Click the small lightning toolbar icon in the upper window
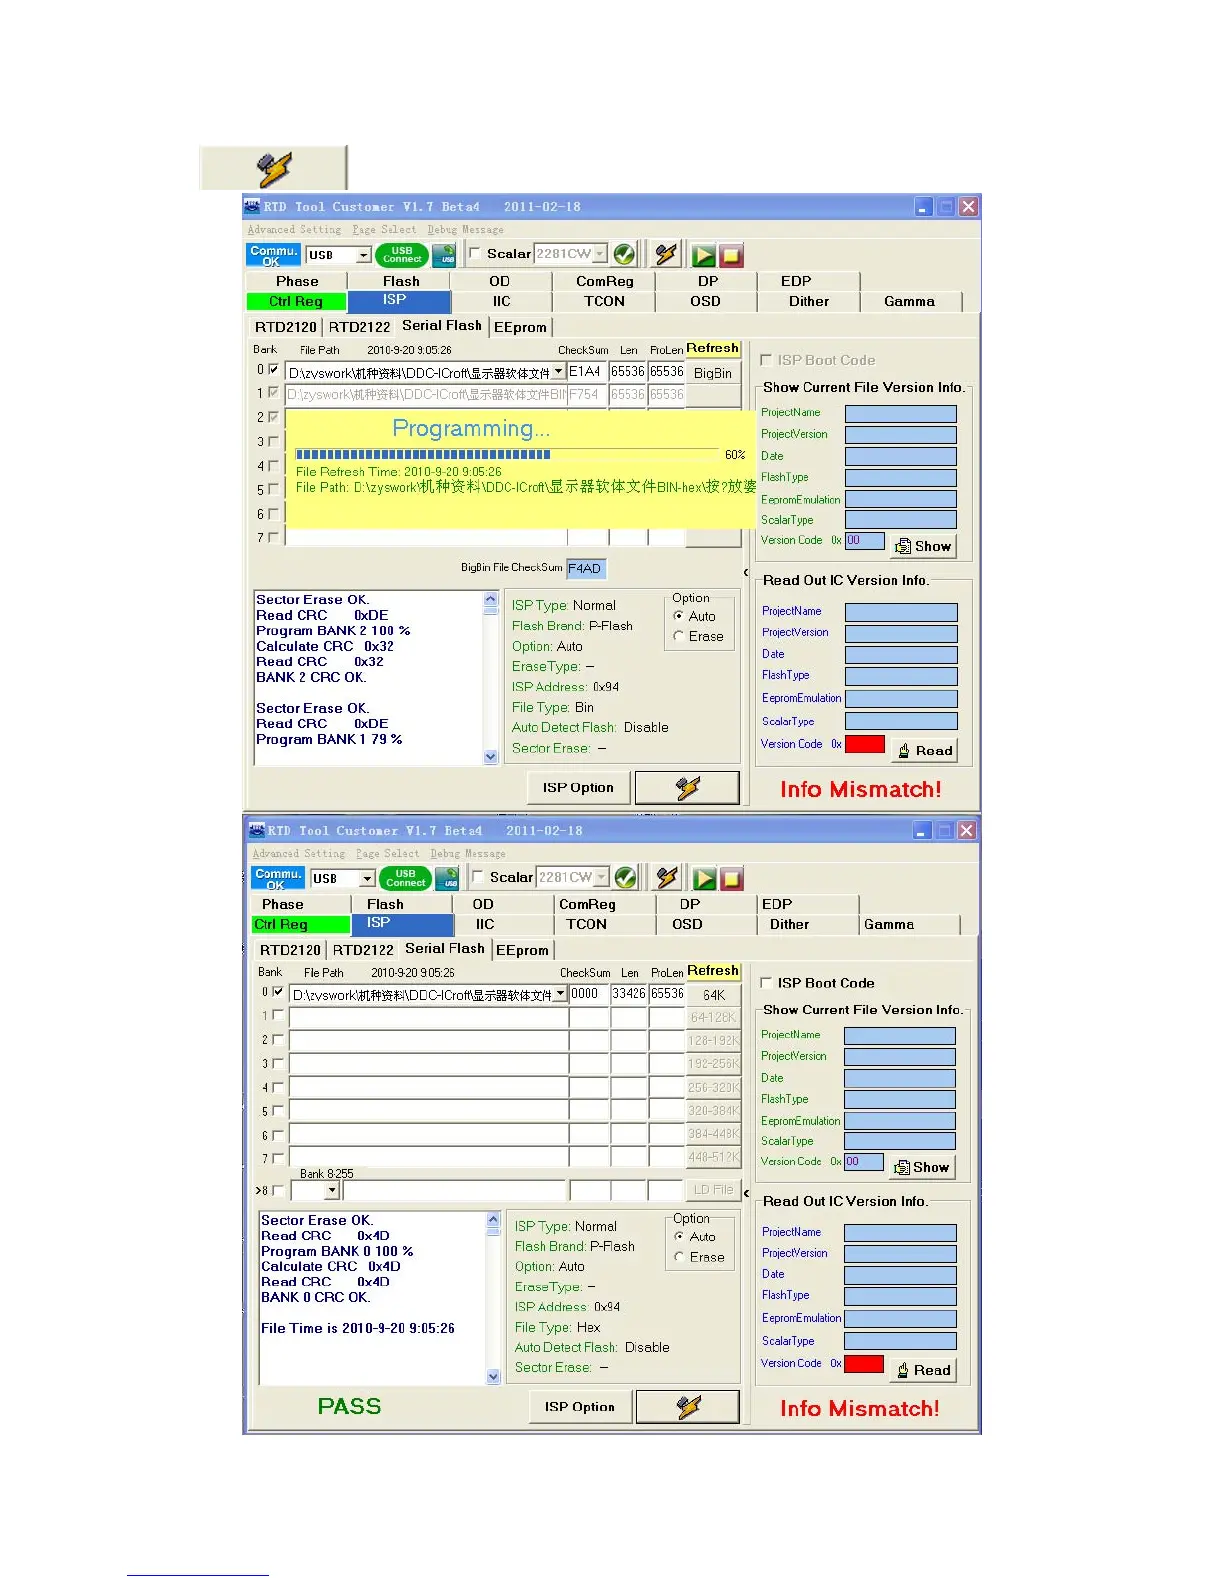The image size is (1224, 1584). (x=666, y=254)
